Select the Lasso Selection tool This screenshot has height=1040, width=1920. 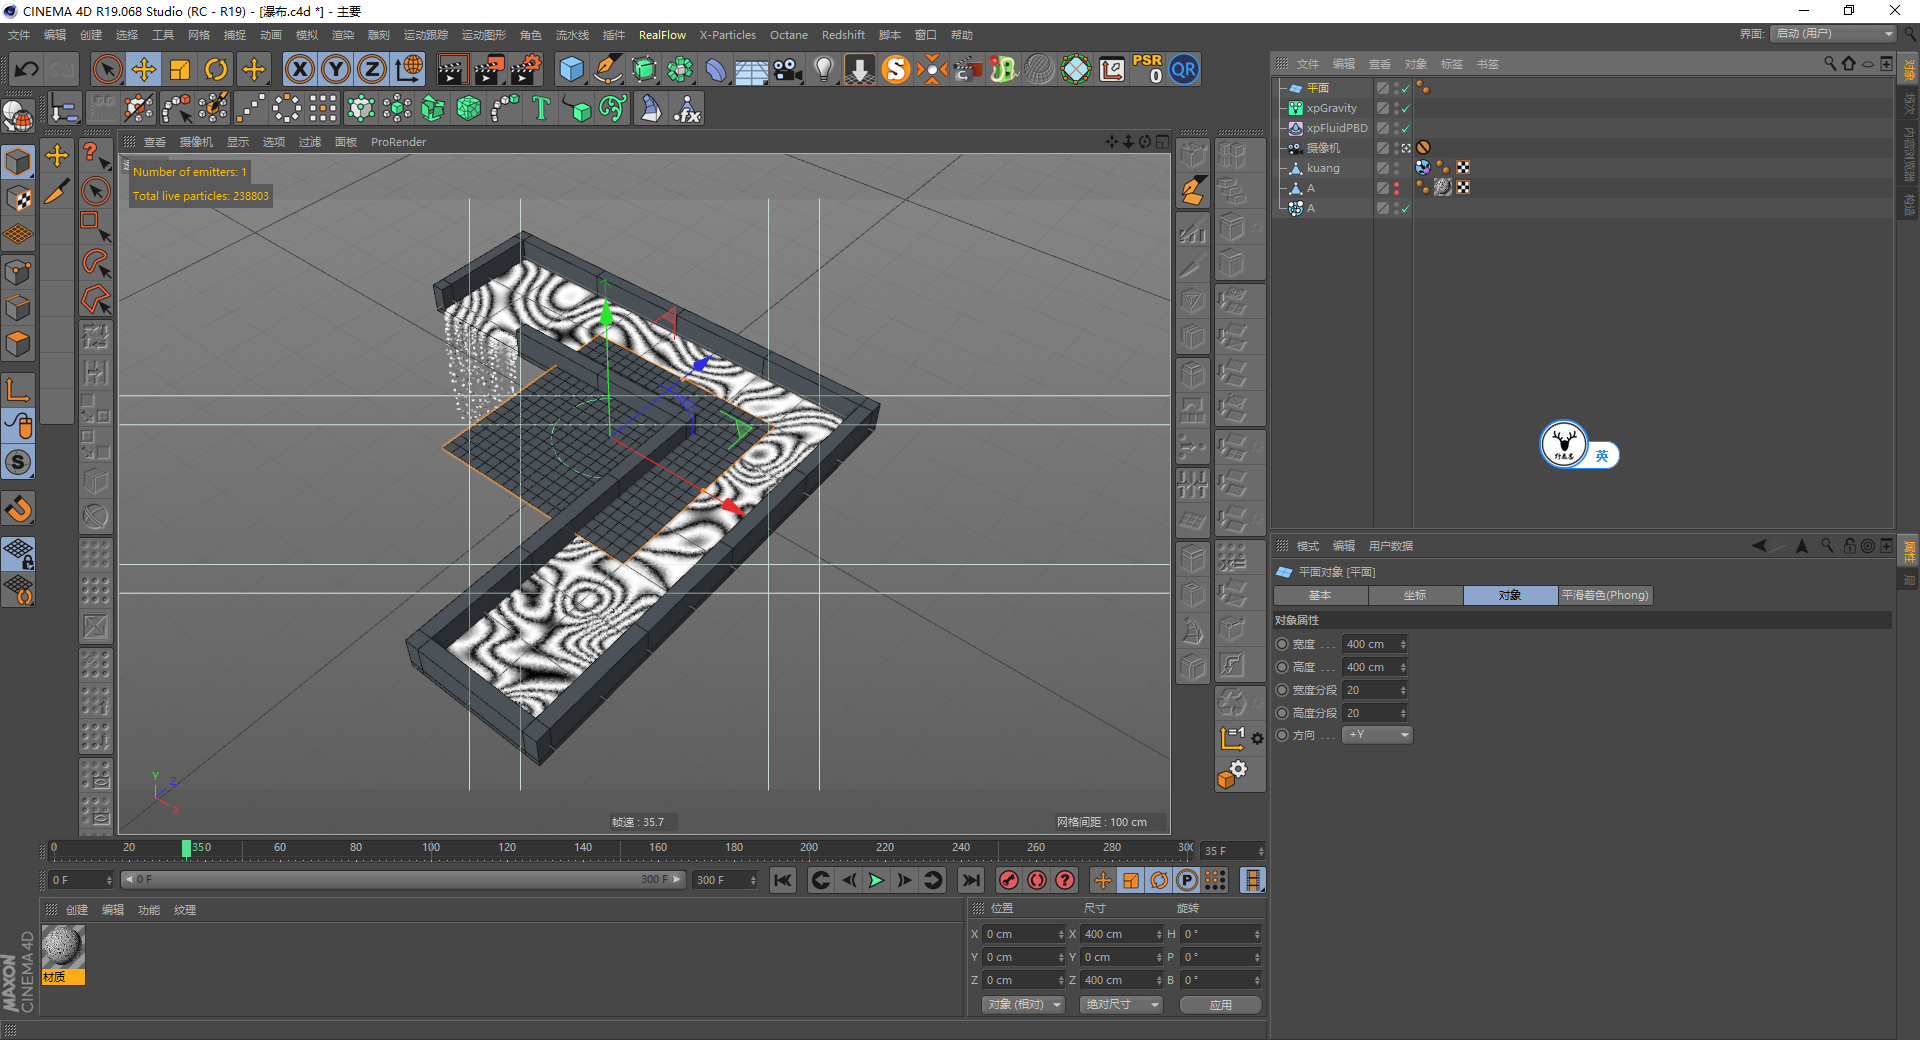click(95, 263)
